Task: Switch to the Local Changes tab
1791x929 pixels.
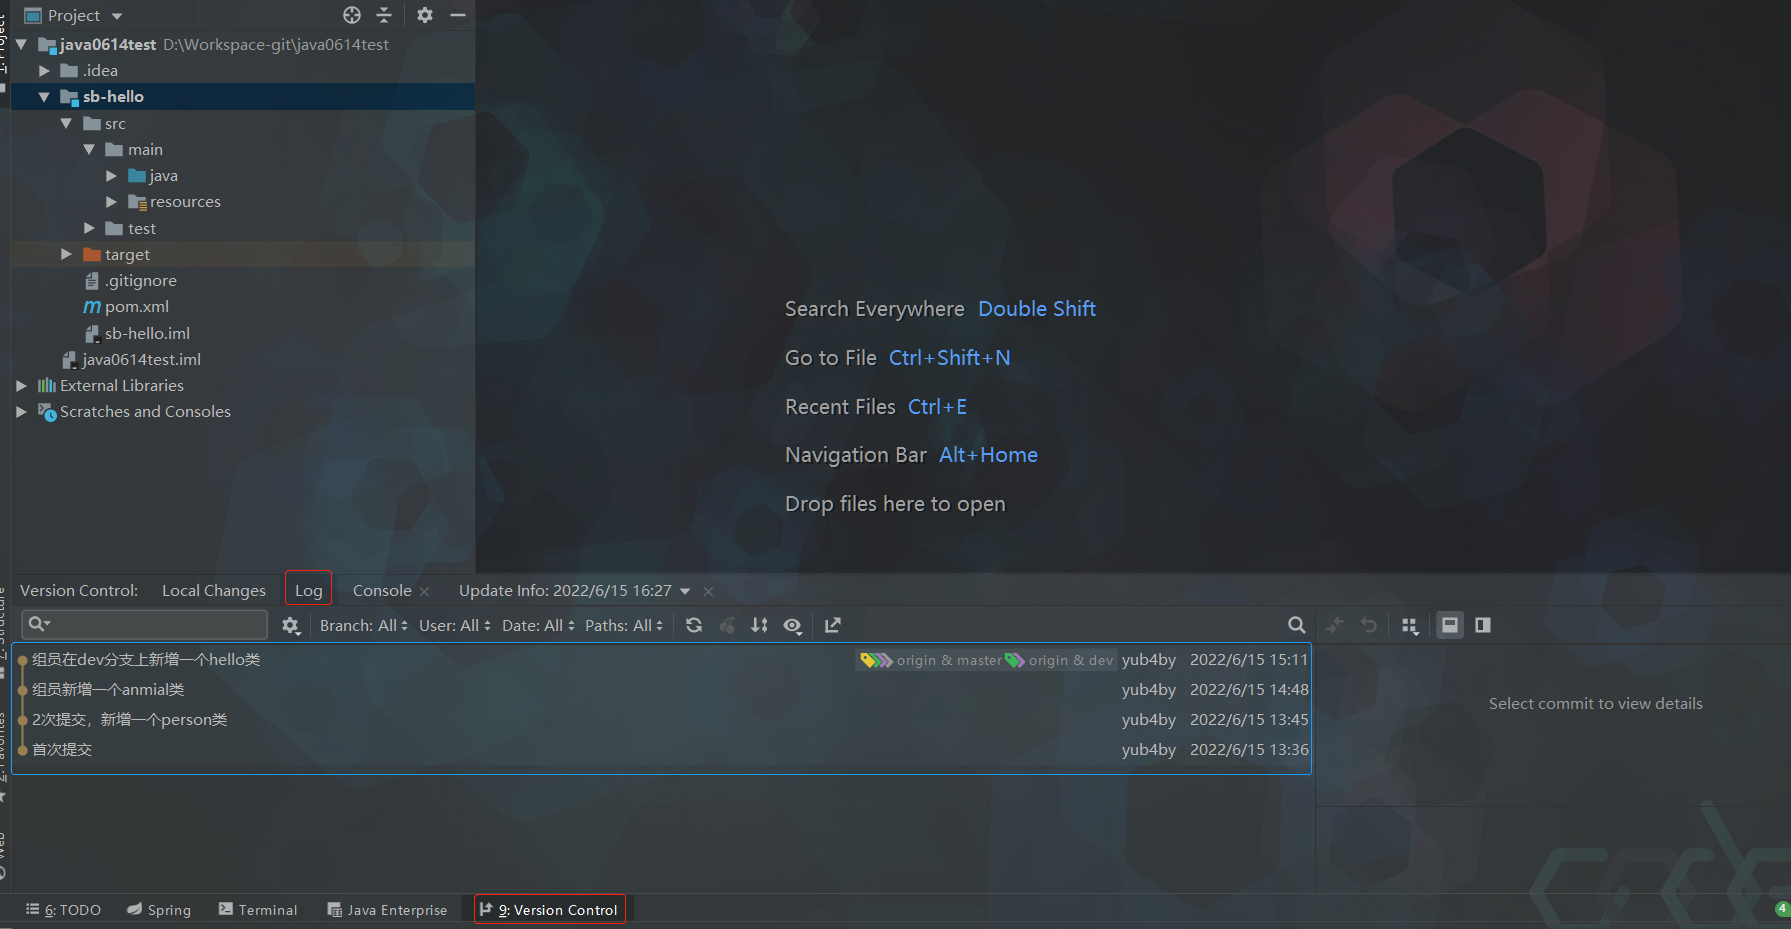Action: [214, 590]
